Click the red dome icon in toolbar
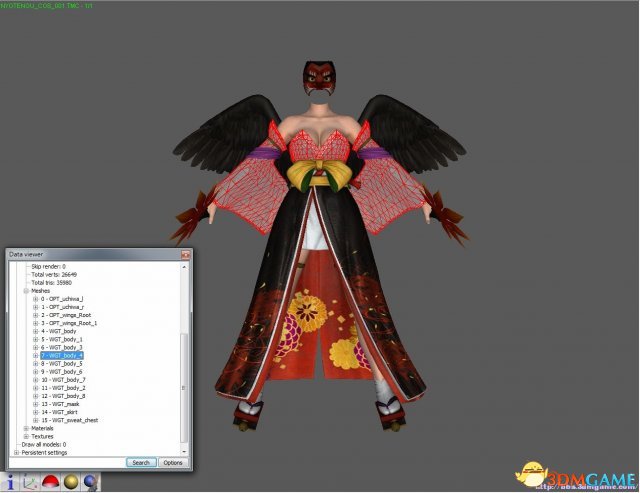 pyautogui.click(x=51, y=482)
